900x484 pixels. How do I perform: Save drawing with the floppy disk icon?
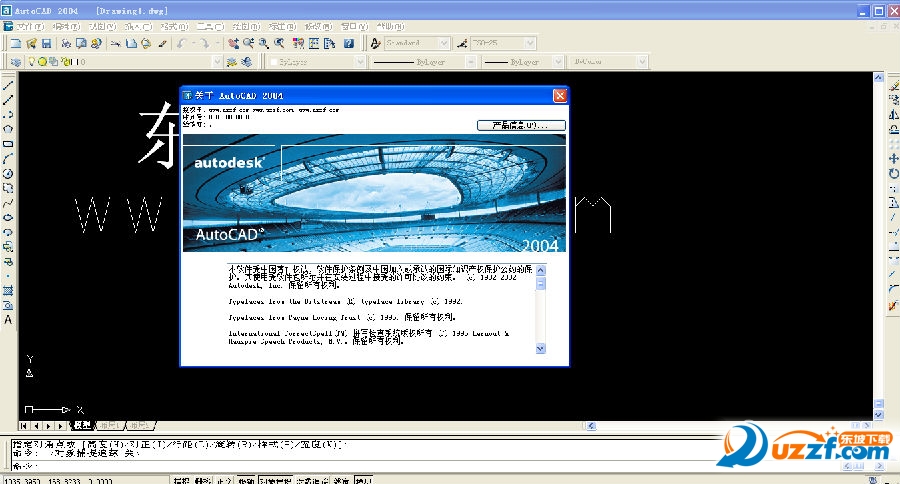[x=46, y=44]
